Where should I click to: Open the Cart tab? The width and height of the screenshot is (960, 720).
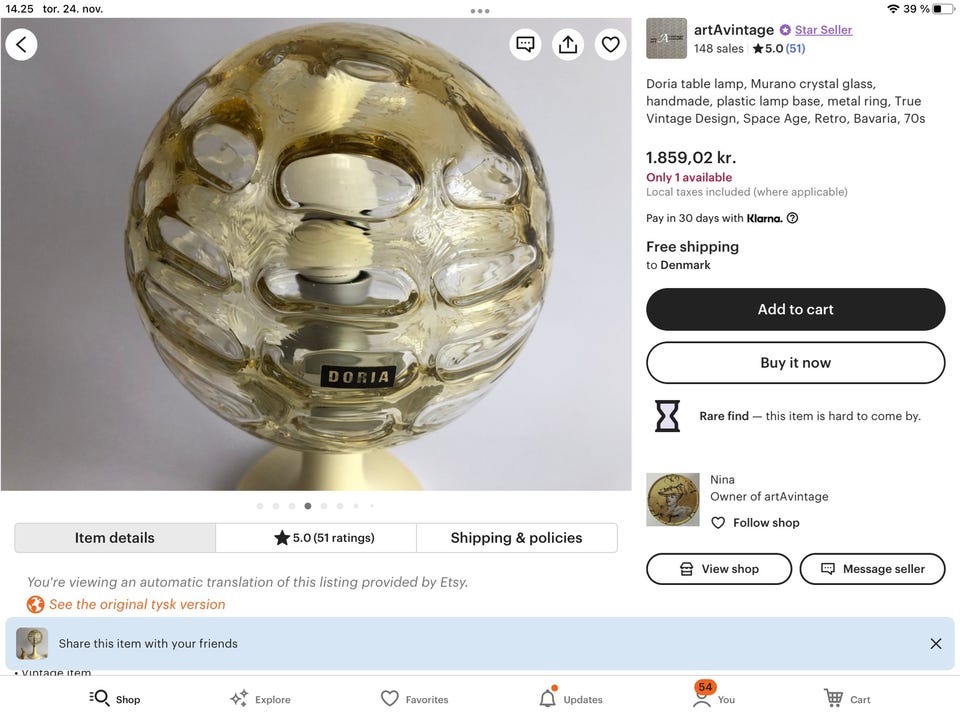(x=847, y=698)
